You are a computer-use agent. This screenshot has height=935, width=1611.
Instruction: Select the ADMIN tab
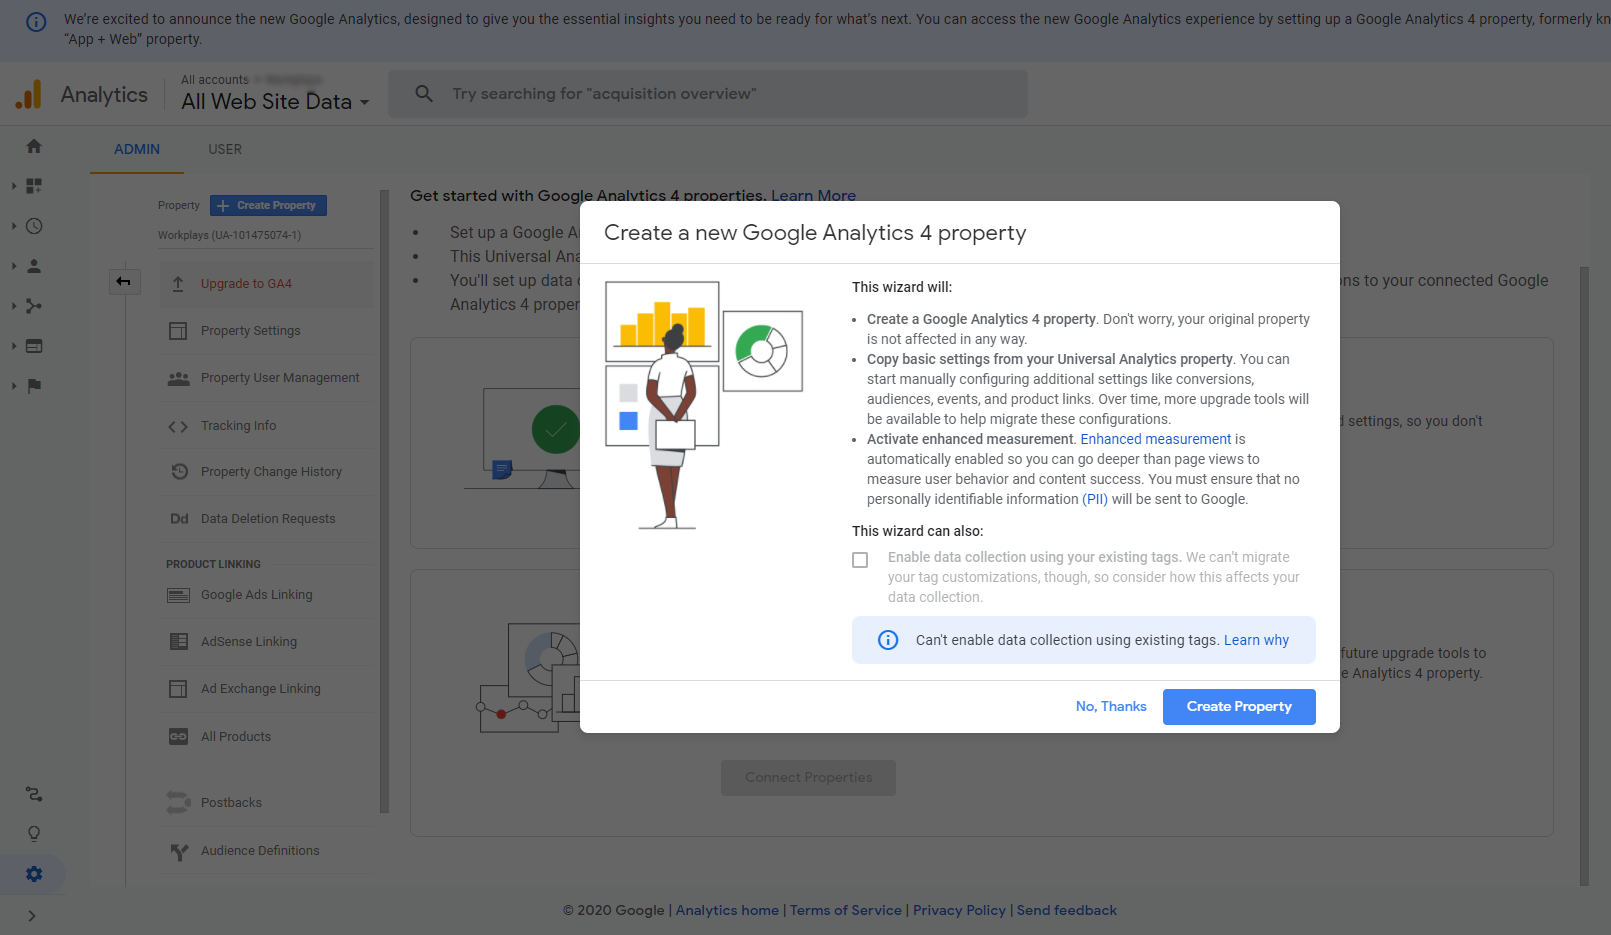coord(137,149)
